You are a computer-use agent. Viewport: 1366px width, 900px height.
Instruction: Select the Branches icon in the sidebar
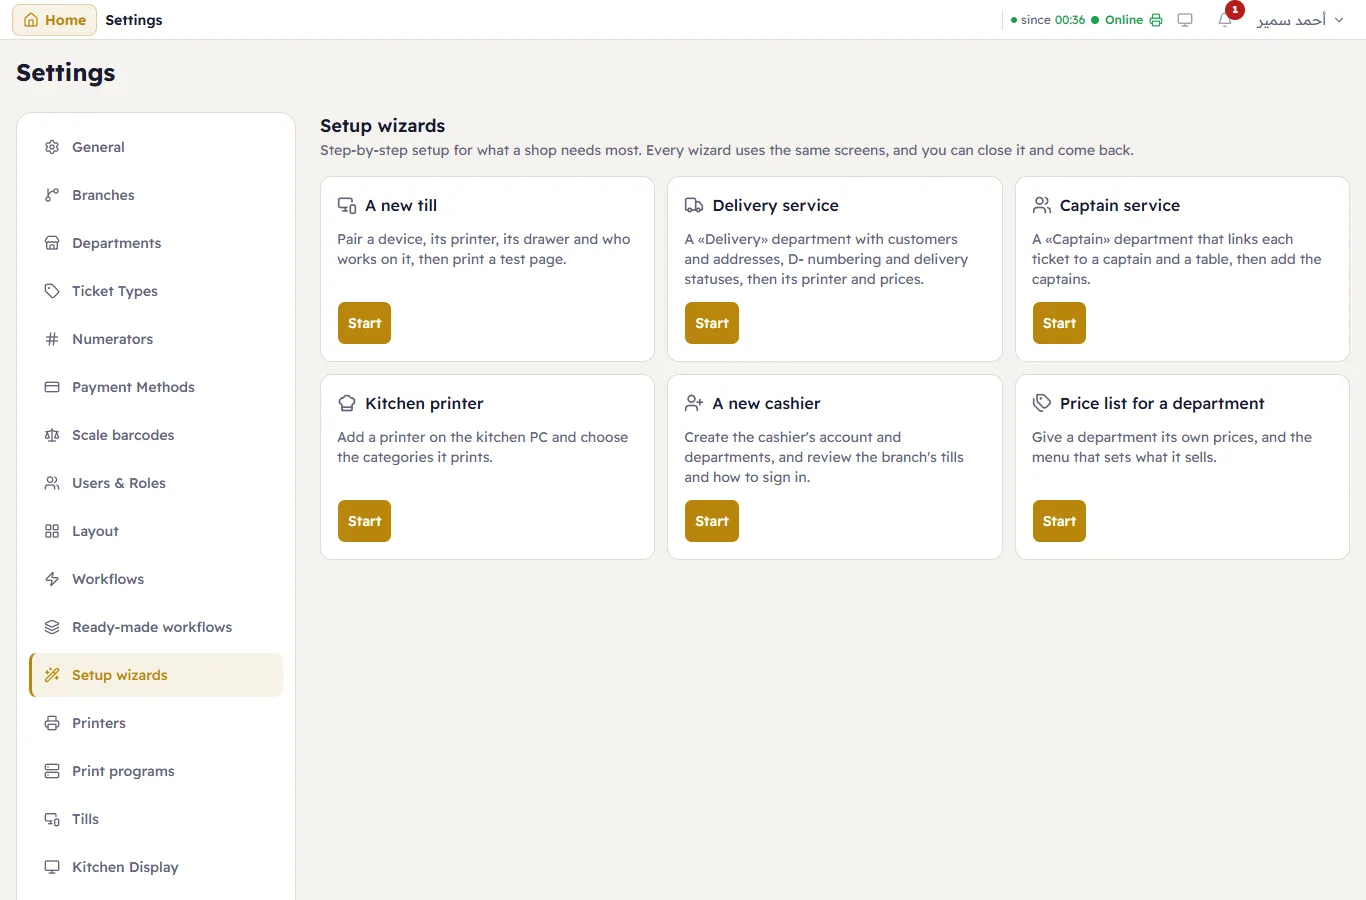52,195
